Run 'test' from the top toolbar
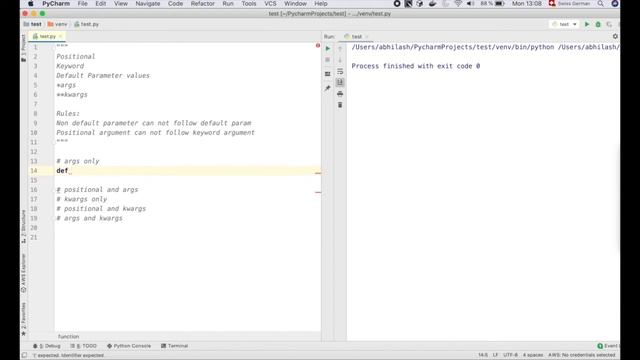Viewport: 640px width, 360px height. pos(587,24)
